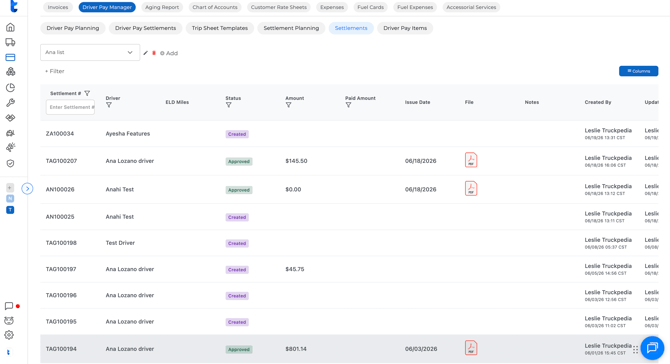Image resolution: width=670 pixels, height=364 pixels.
Task: Open the settings gear in sidebar
Action: [9, 335]
